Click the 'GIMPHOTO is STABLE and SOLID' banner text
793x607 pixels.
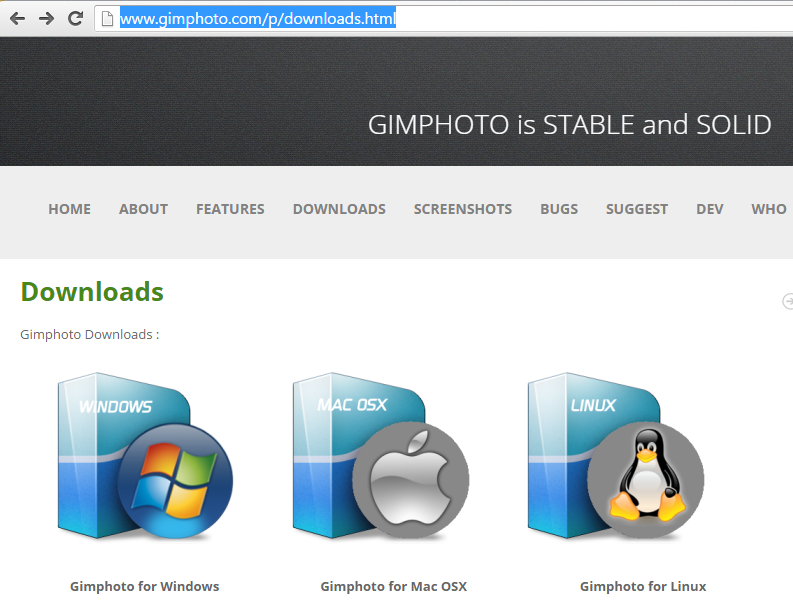coord(569,124)
